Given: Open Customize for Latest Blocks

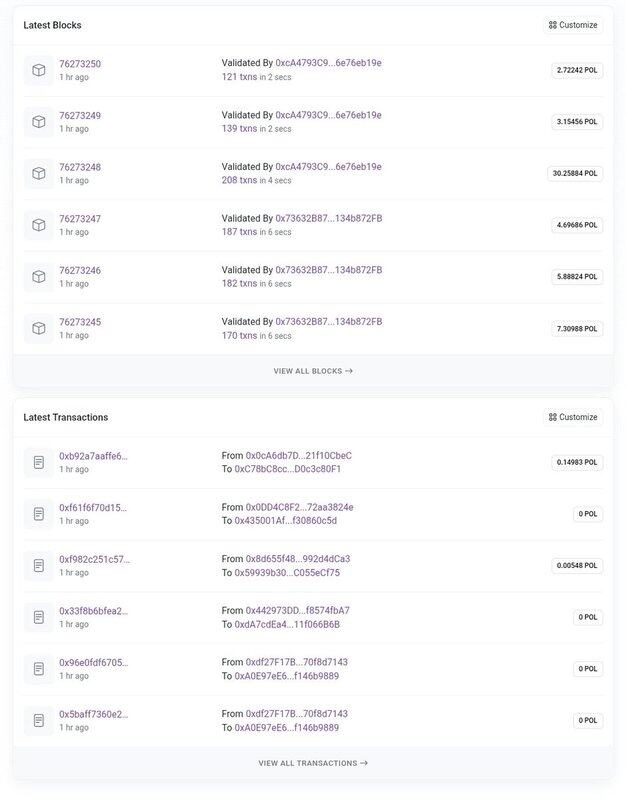Looking at the screenshot, I should pos(573,25).
